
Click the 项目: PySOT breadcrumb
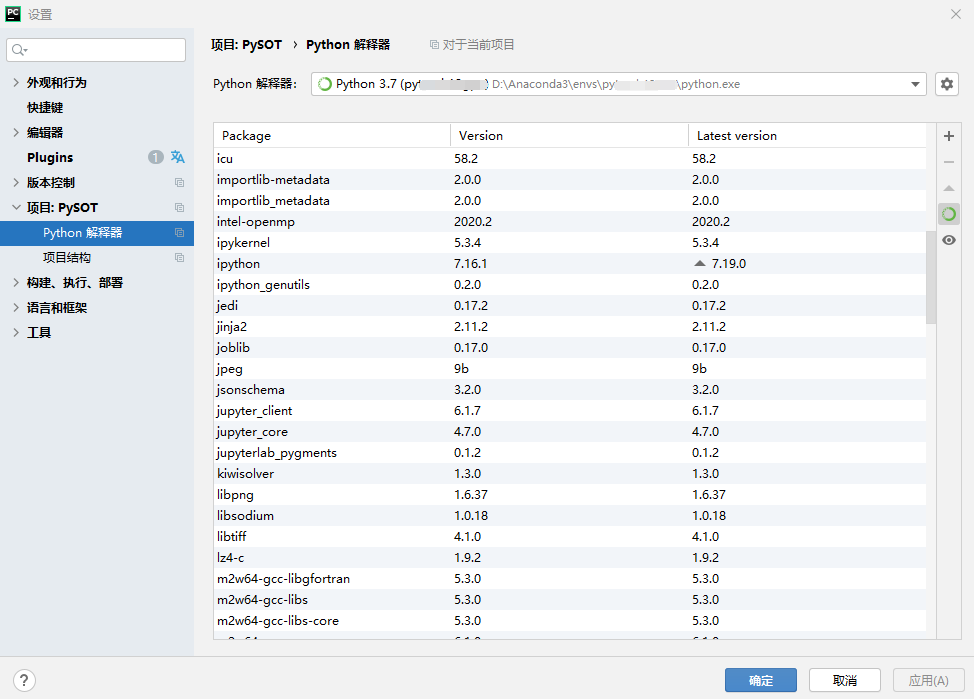pyautogui.click(x=246, y=45)
